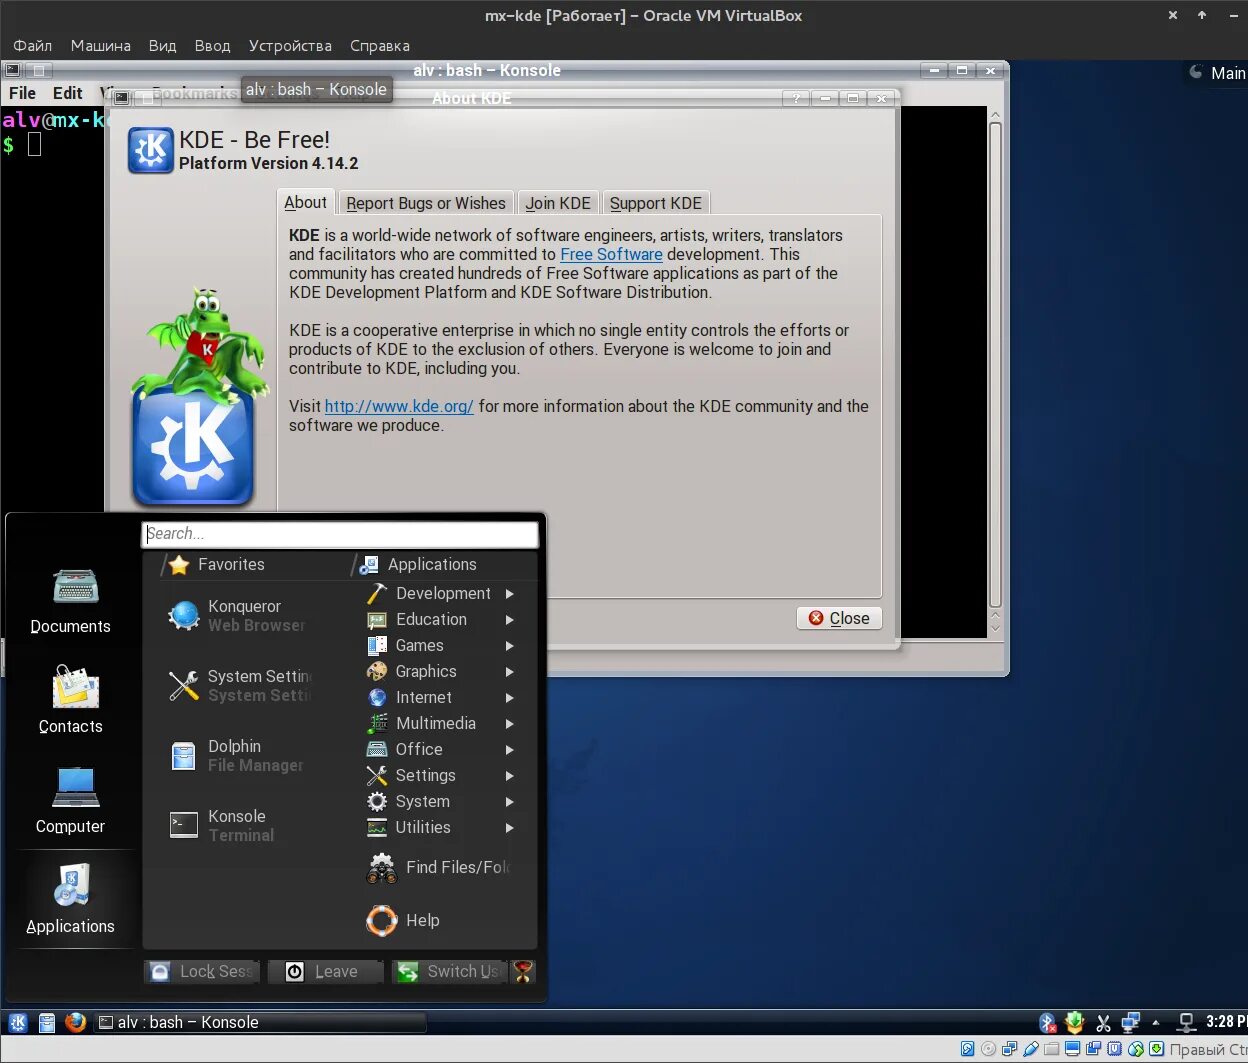This screenshot has width=1248, height=1063.
Task: Open VirtualBox Справка menu
Action: coord(380,46)
